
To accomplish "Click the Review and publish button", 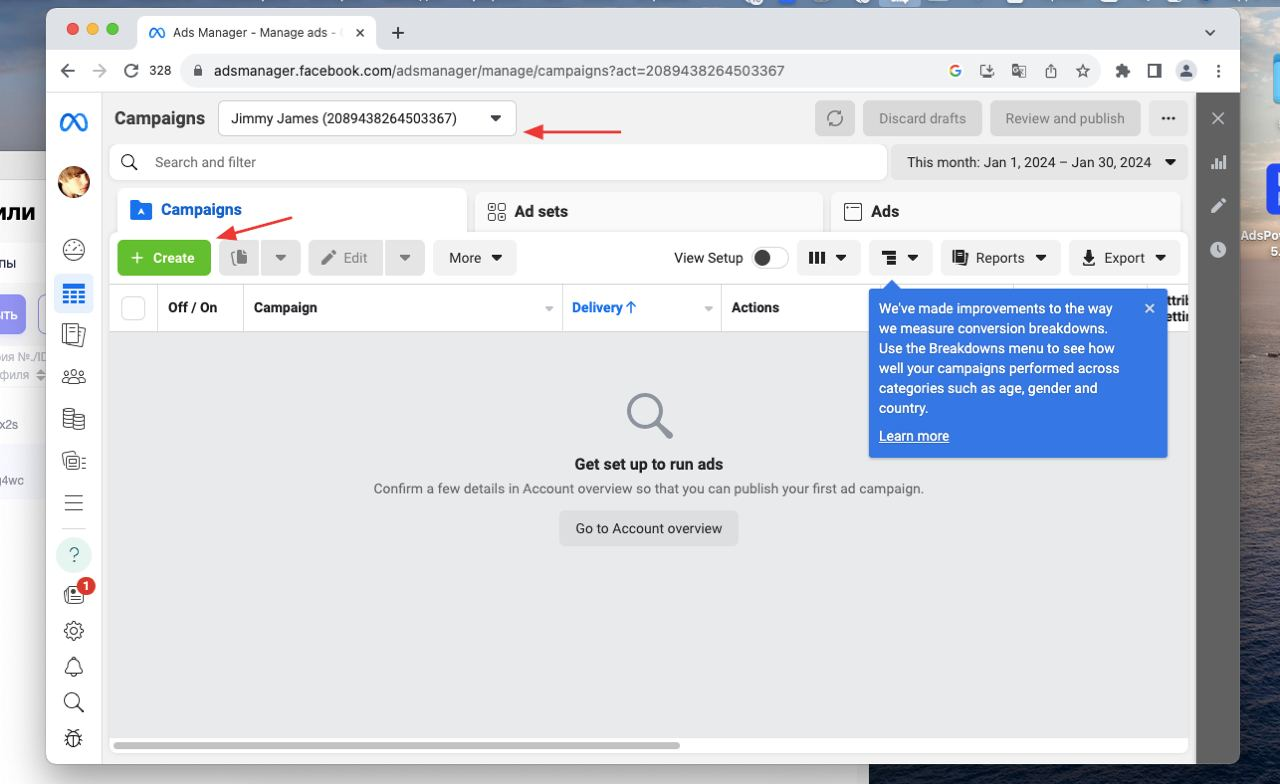I will click(x=1065, y=118).
